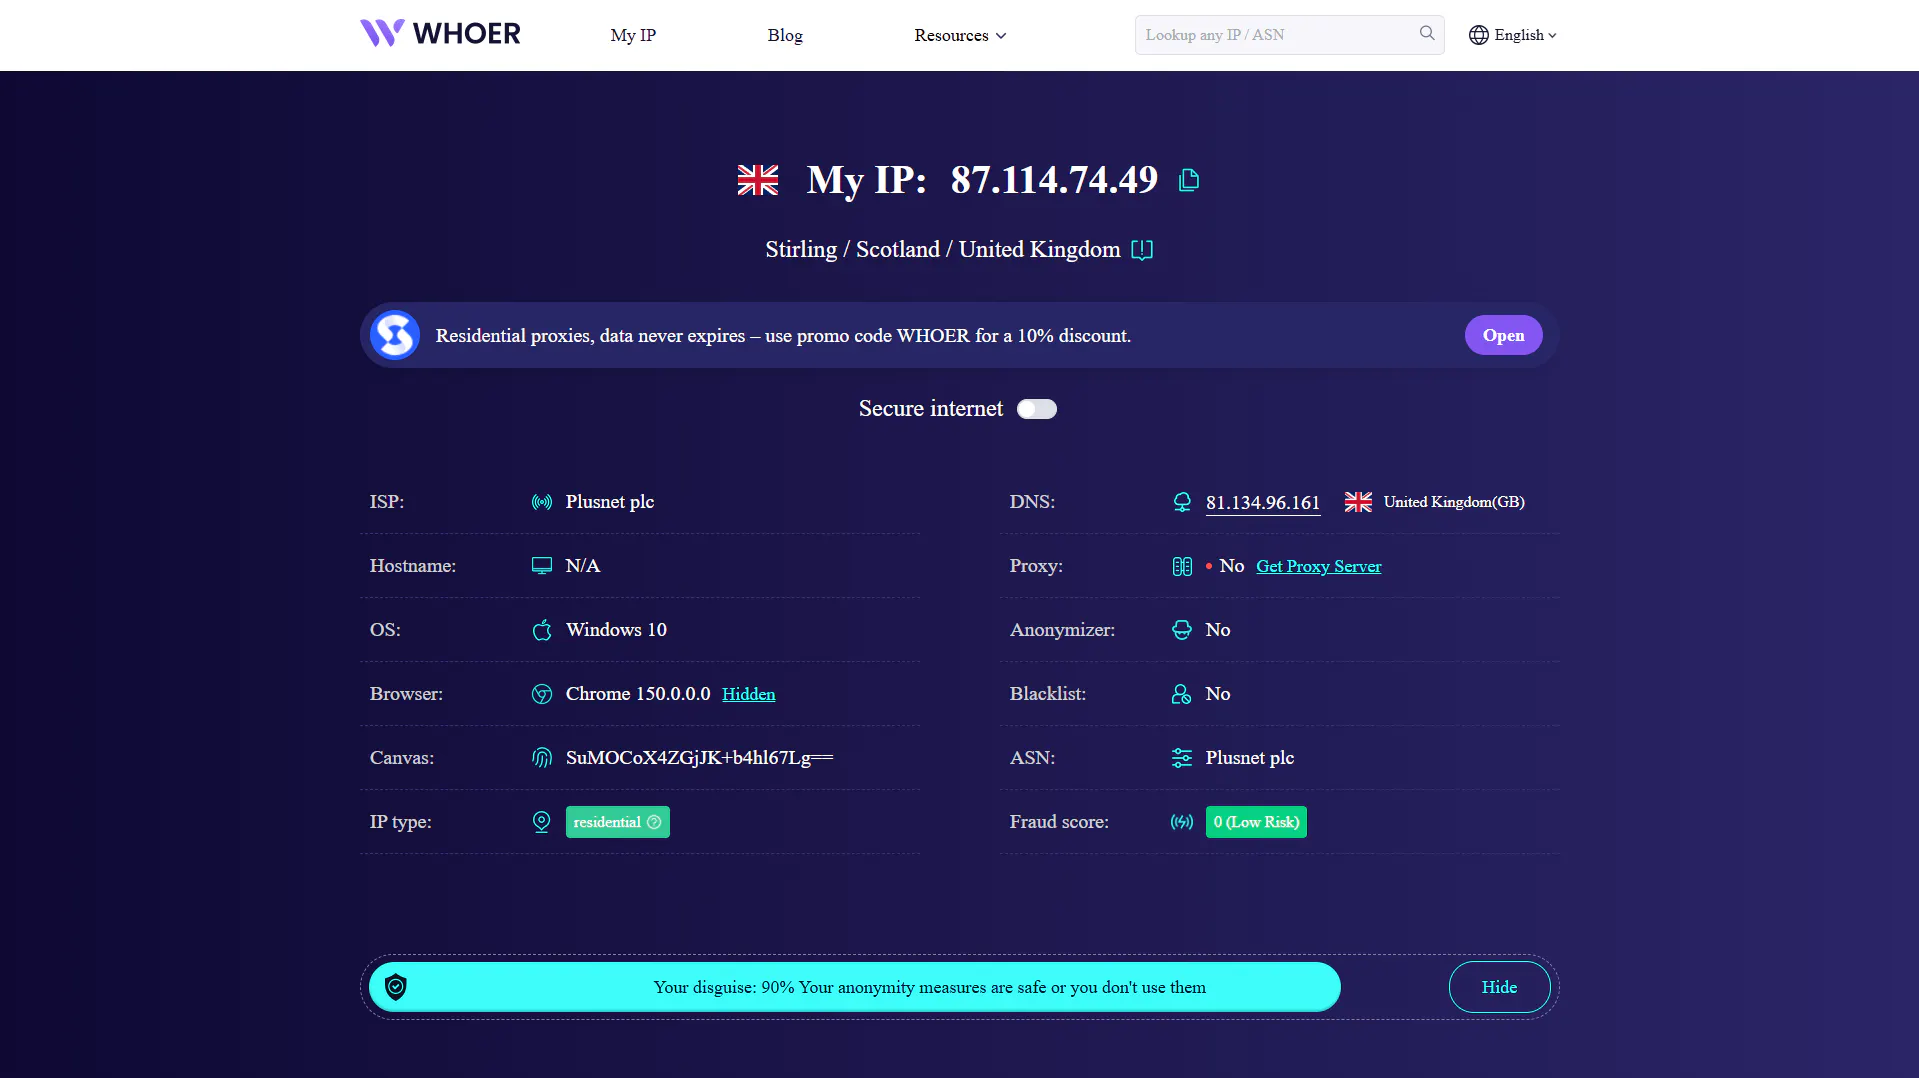This screenshot has height=1078, width=1919.
Task: Click the Hostname N/A value
Action: [583, 566]
